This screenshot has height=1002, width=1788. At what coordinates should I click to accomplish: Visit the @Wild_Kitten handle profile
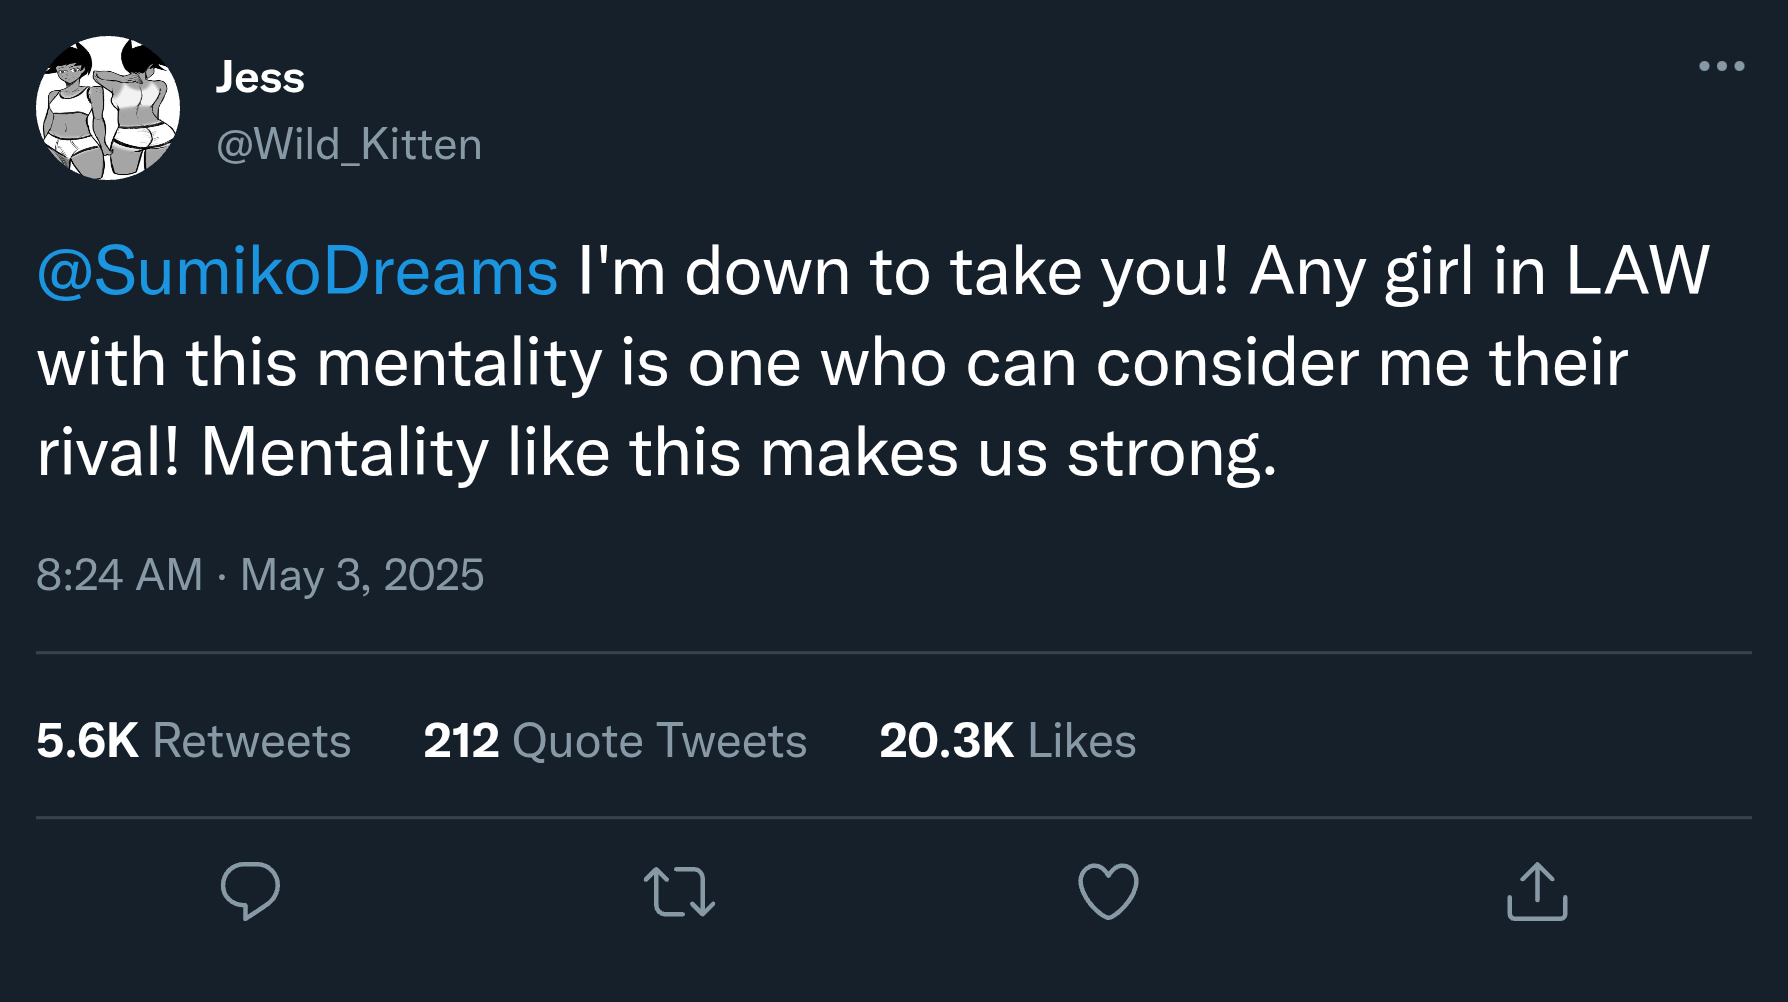[349, 145]
